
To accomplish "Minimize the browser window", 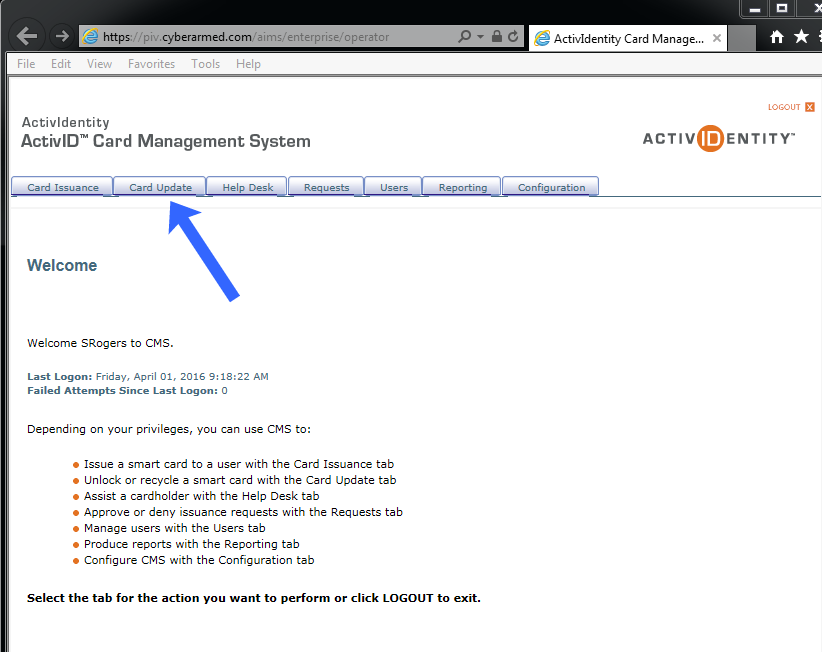I will coord(754,9).
